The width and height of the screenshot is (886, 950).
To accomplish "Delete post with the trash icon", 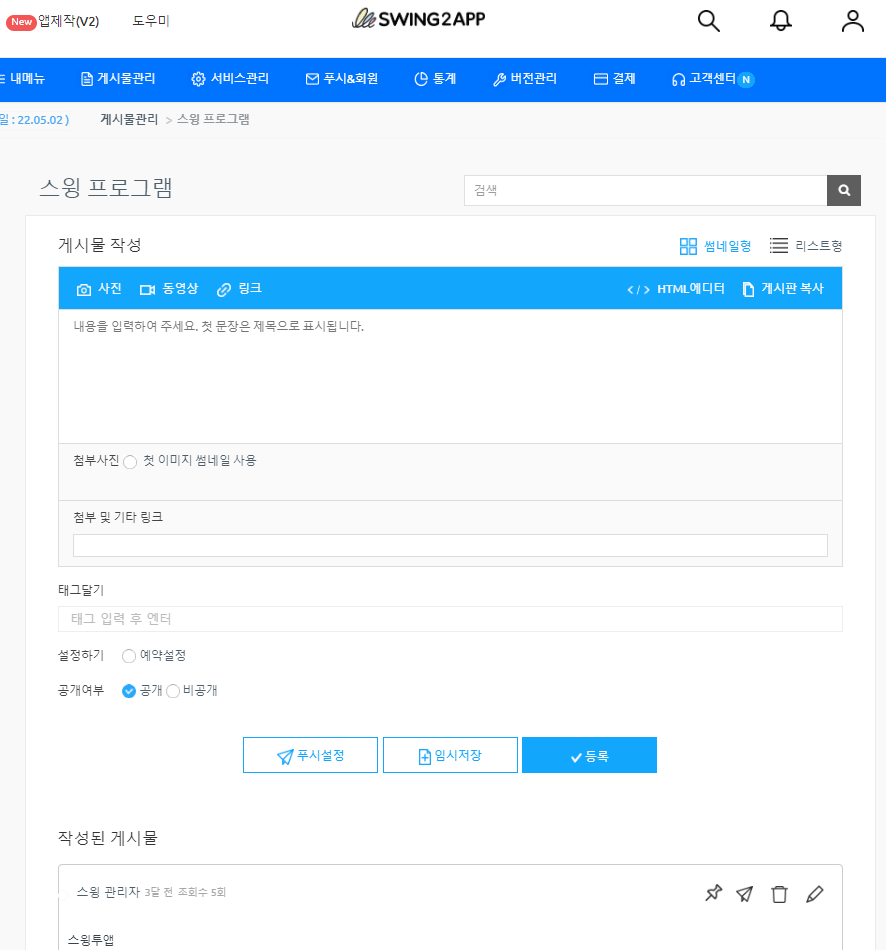I will 779,894.
